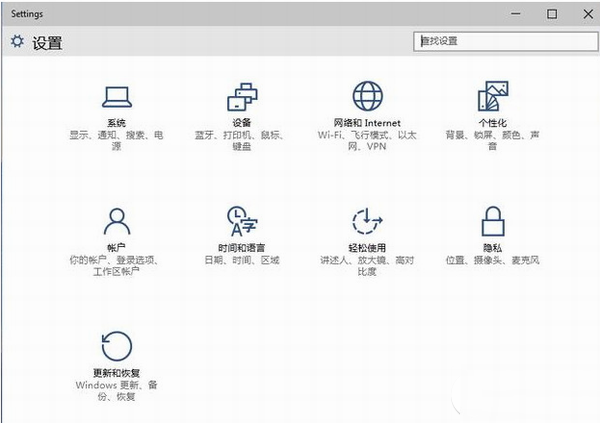600x423 pixels.
Task: Click the 个性化 label
Action: click(492, 123)
